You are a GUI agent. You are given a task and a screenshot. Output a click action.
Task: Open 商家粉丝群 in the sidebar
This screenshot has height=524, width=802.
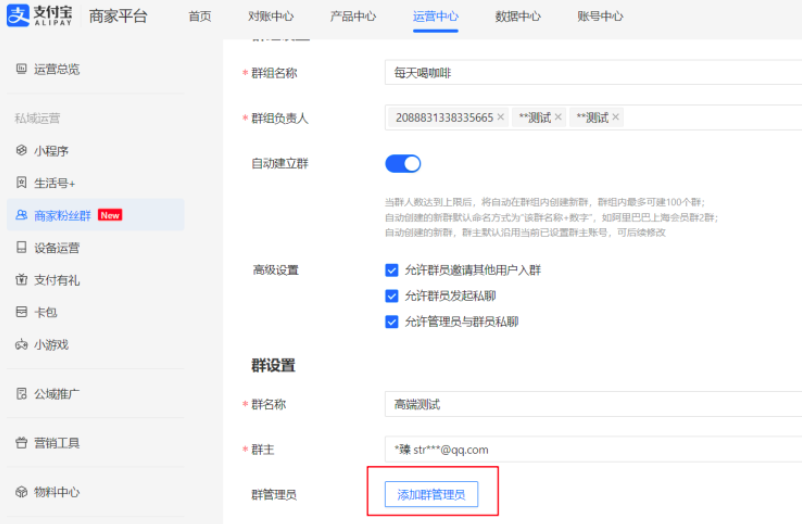click(62, 215)
